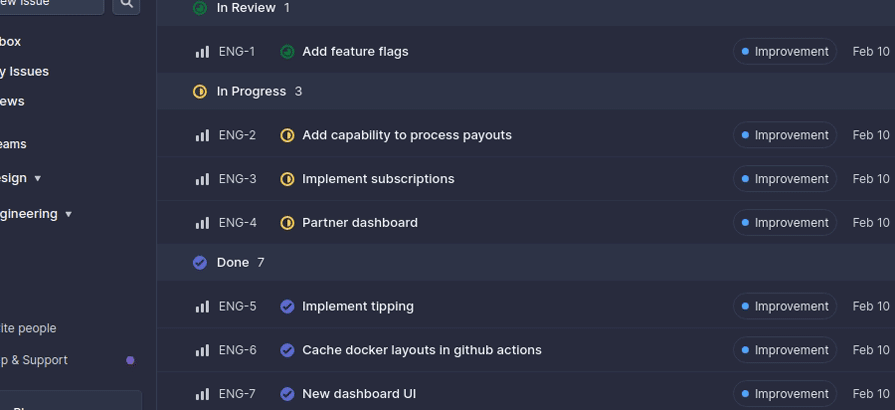
Task: Click the priority bars icon for ENG-1
Action: click(202, 52)
